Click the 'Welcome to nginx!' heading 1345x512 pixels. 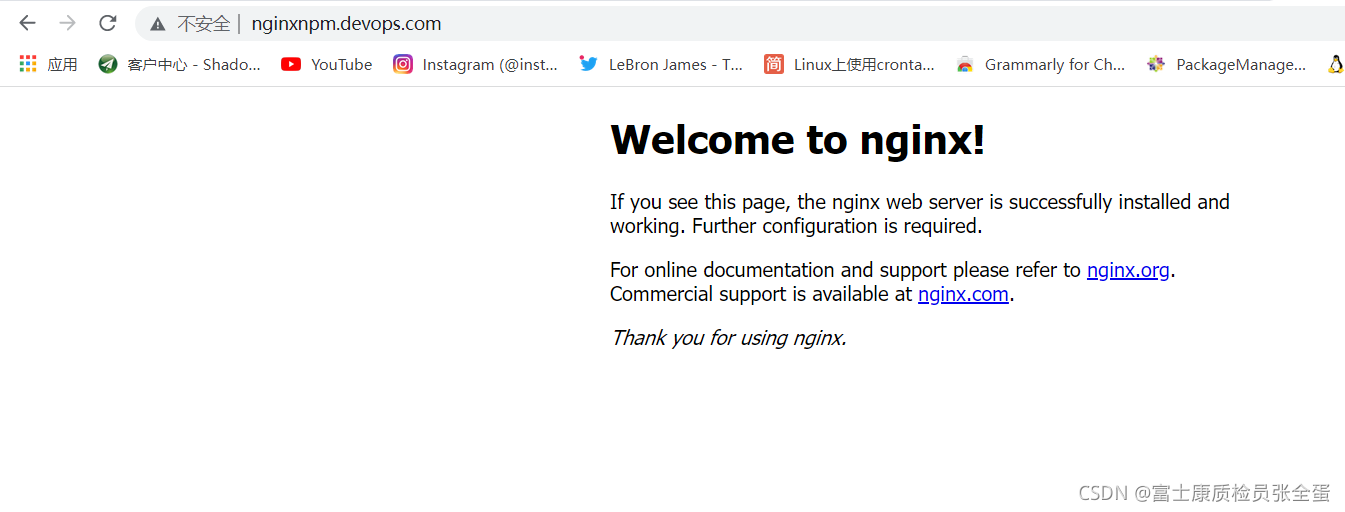coord(798,139)
